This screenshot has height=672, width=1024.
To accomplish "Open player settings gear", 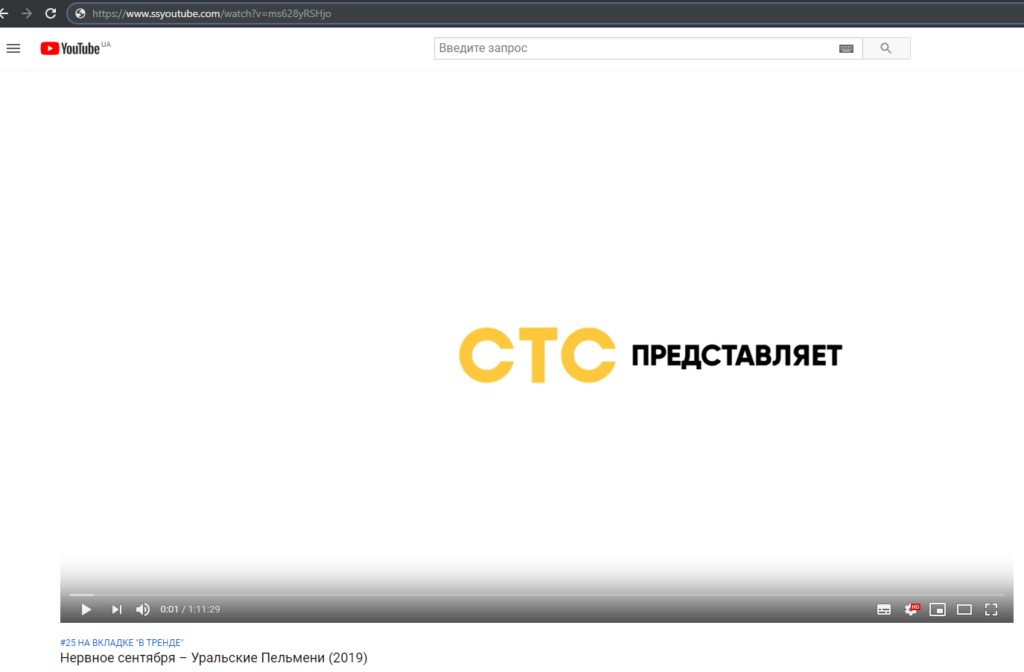I will click(x=911, y=609).
